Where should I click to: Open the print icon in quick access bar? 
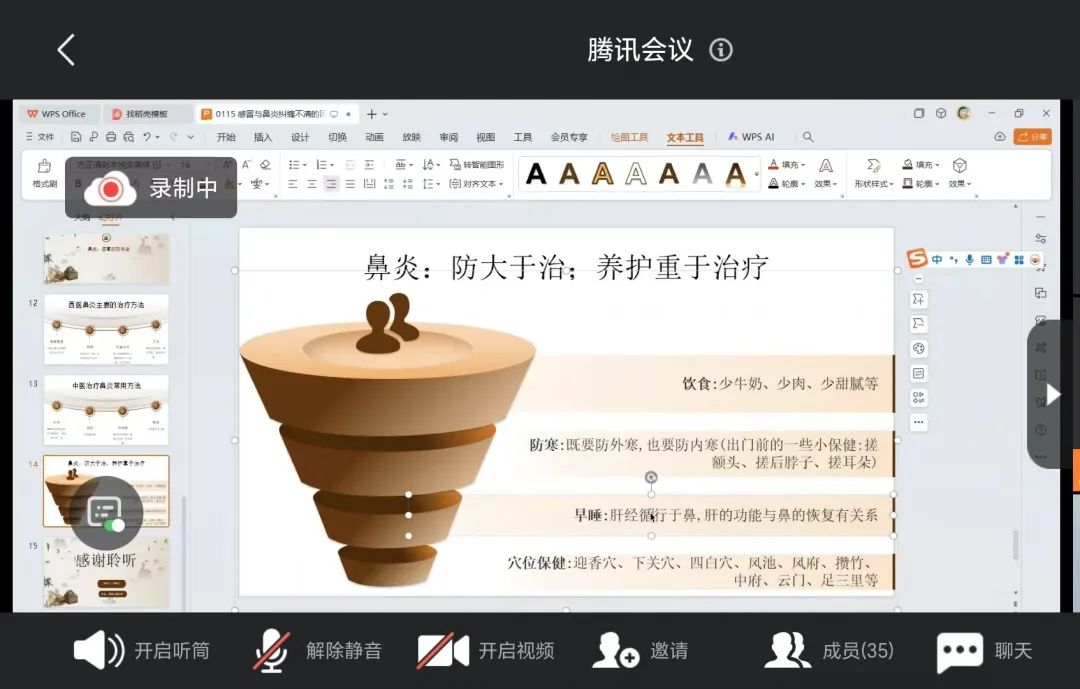(111, 137)
